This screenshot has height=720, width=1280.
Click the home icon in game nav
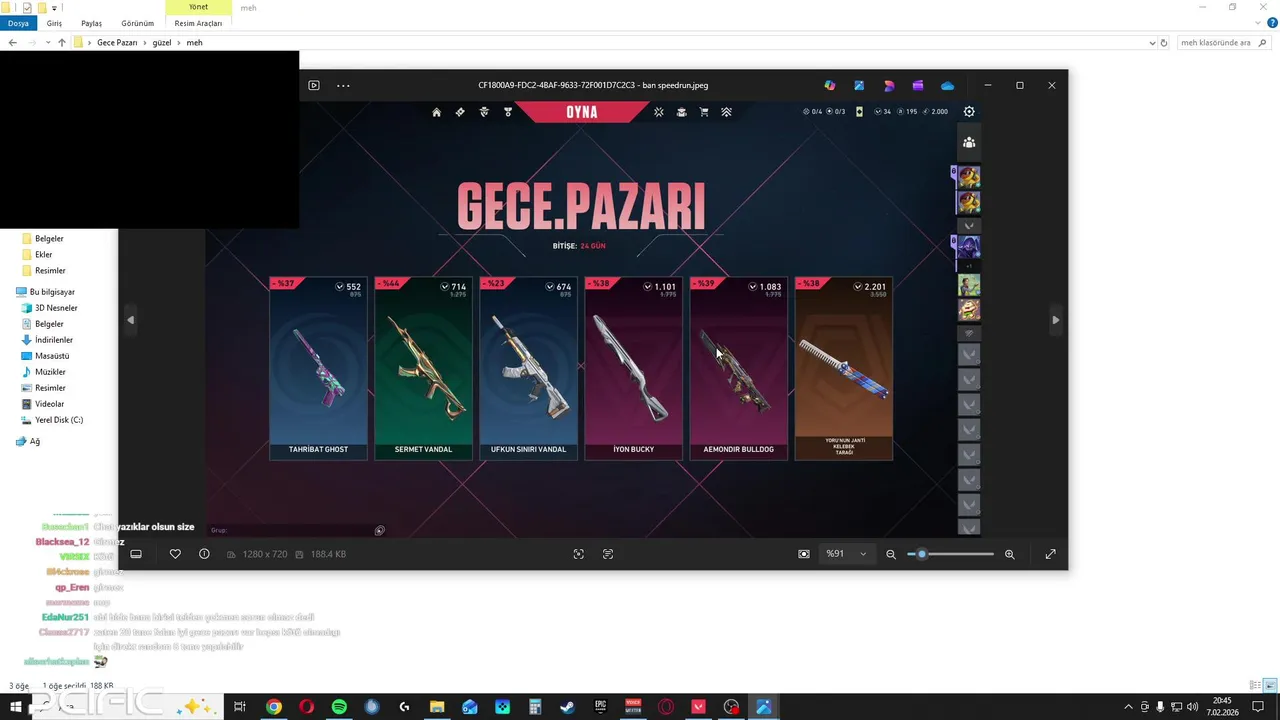click(x=436, y=112)
